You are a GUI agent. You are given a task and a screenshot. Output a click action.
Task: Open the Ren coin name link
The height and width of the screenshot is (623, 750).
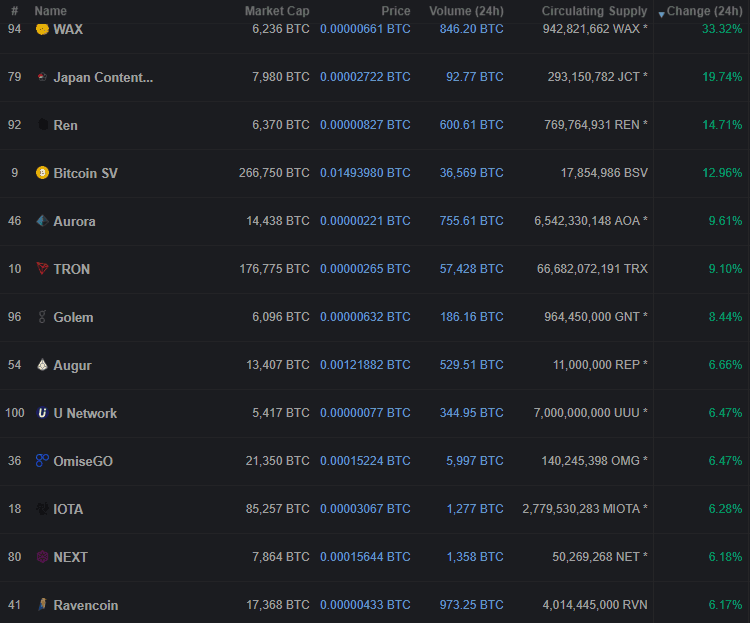click(x=66, y=125)
